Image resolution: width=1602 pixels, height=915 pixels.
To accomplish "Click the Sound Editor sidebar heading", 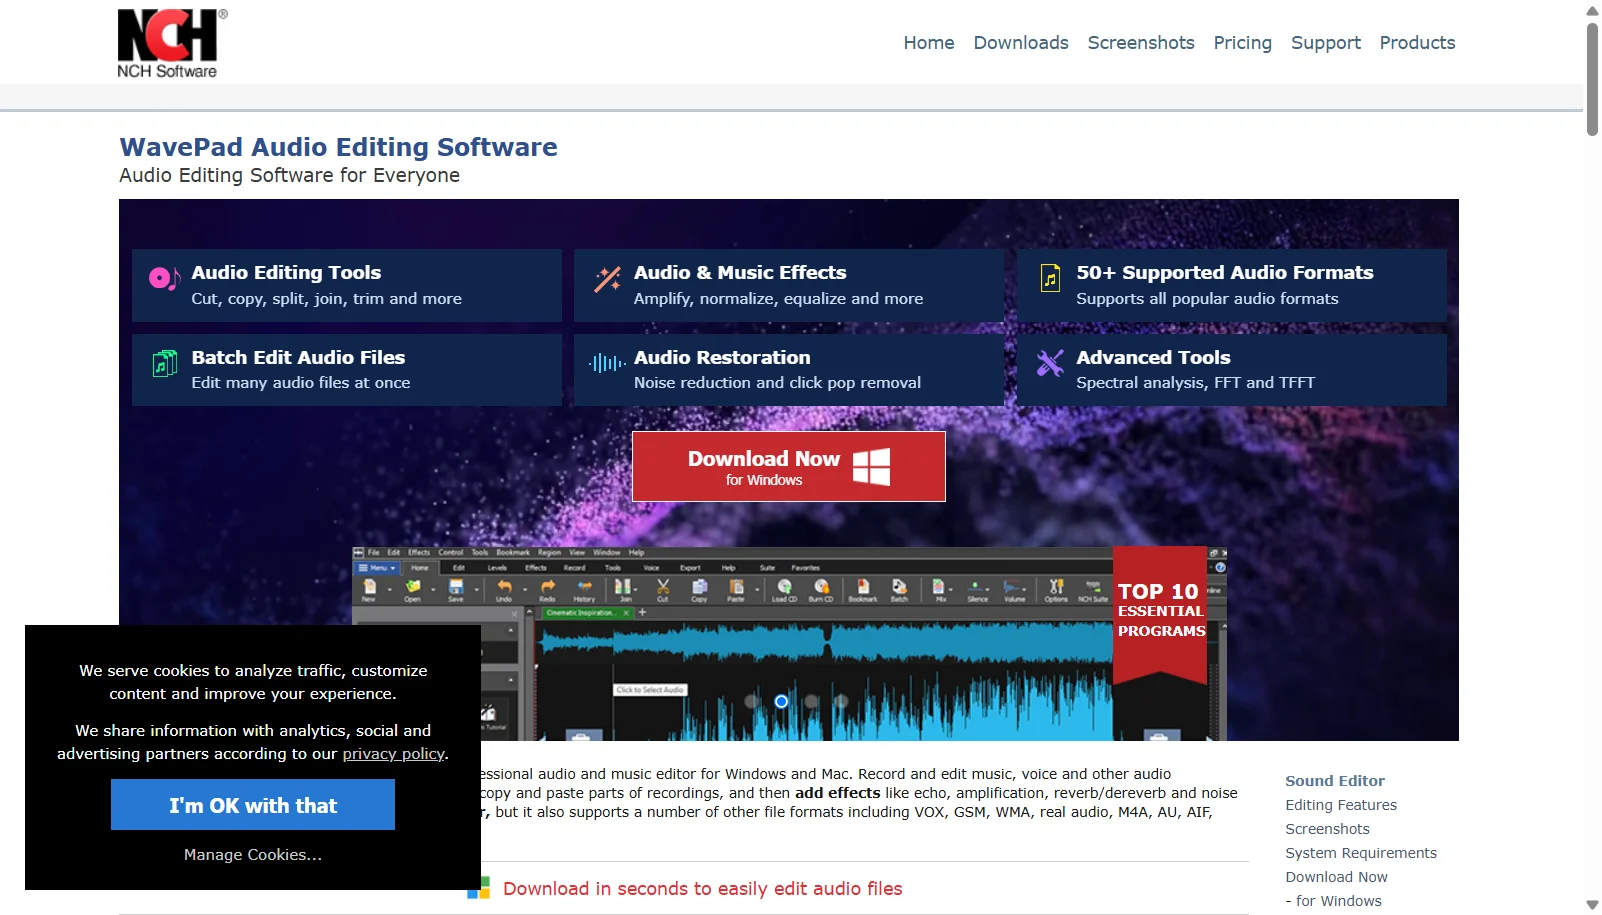I will [1335, 781].
